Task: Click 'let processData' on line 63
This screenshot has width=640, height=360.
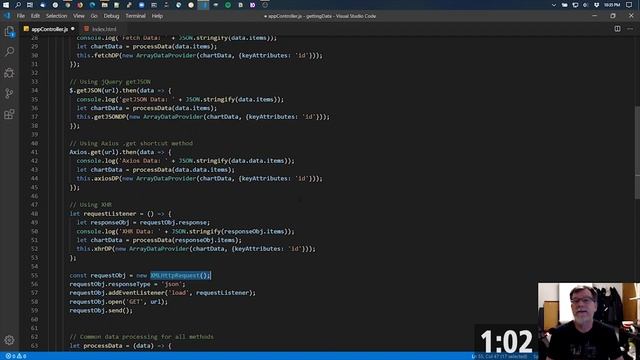Action: [x=99, y=346]
